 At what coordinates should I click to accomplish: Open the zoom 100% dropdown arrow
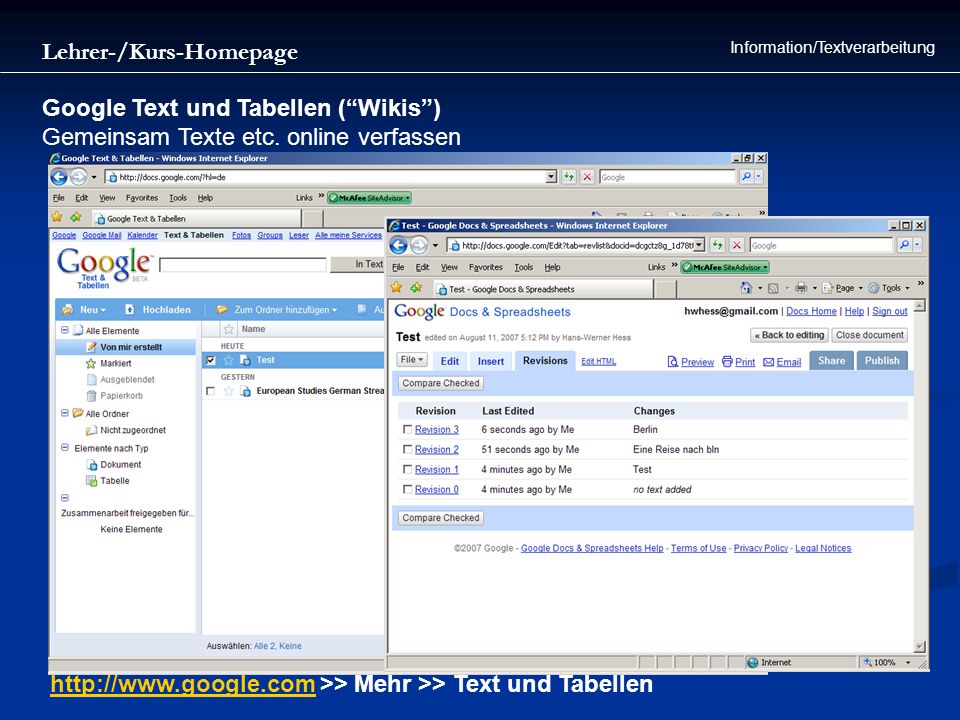tap(908, 662)
